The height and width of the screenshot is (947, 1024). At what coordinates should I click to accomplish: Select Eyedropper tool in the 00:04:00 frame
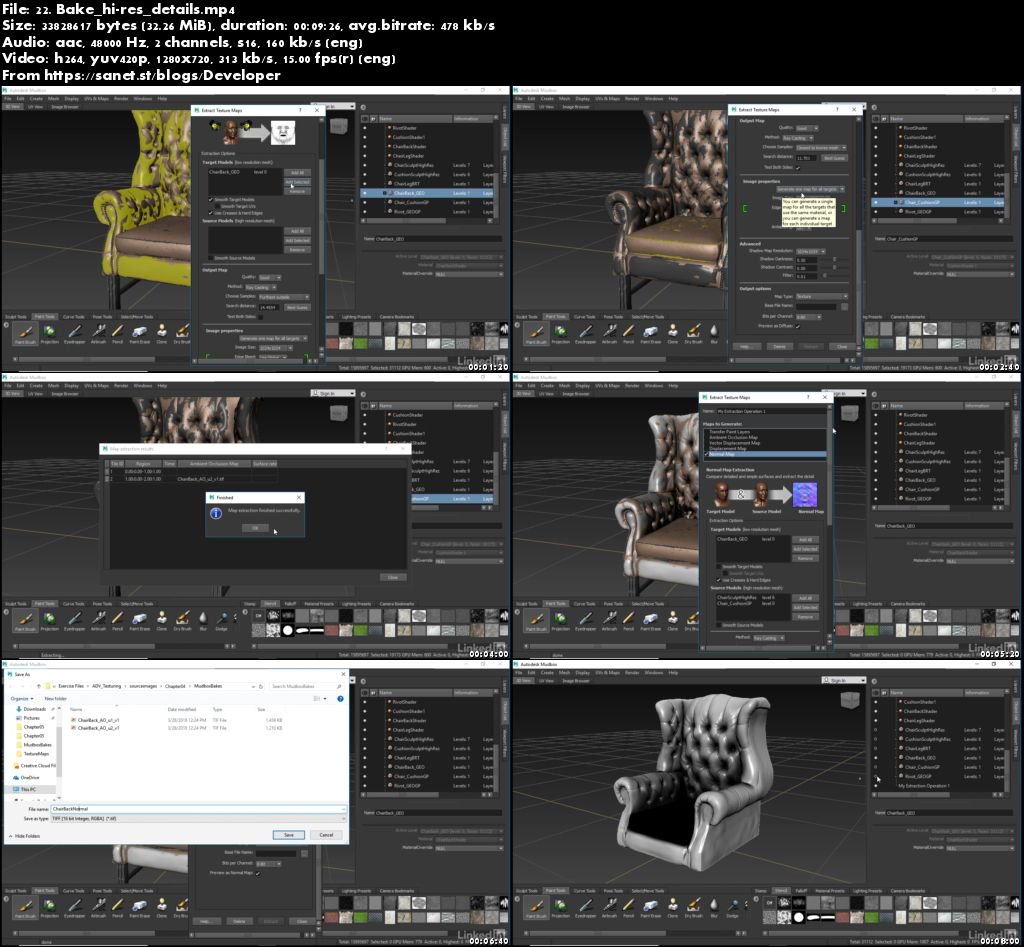pyautogui.click(x=74, y=620)
